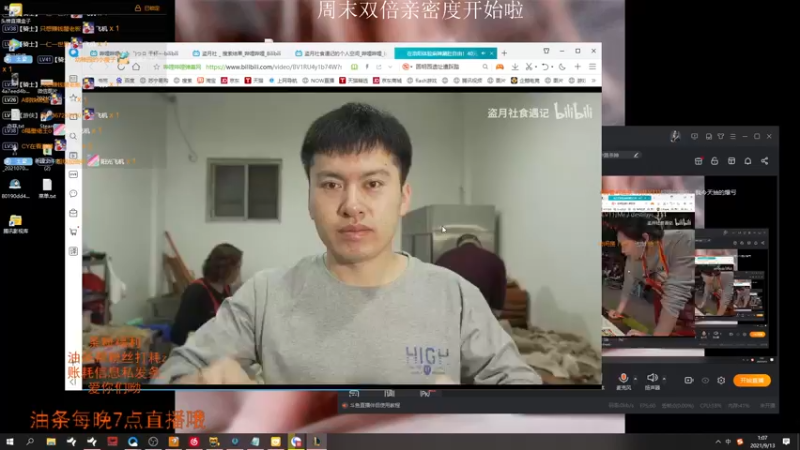Open the notification bell in streaming app
The height and width of the screenshot is (450, 800).
coord(748,161)
